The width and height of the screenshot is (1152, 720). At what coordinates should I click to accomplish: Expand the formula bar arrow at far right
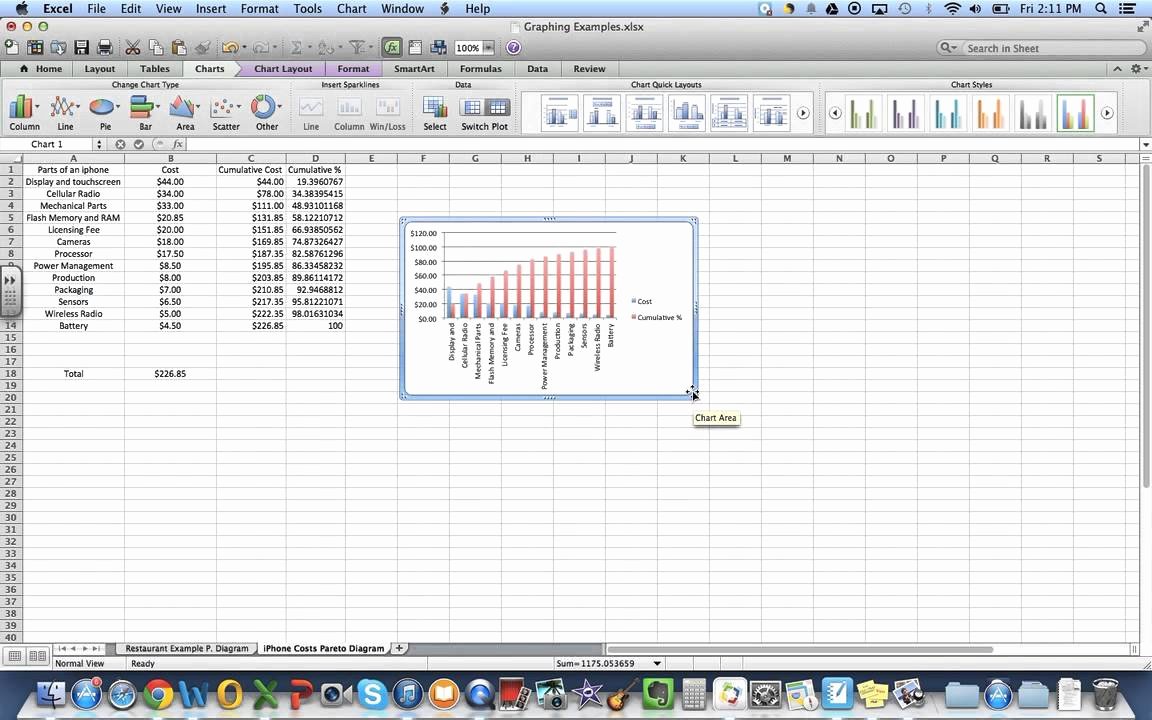click(1145, 145)
